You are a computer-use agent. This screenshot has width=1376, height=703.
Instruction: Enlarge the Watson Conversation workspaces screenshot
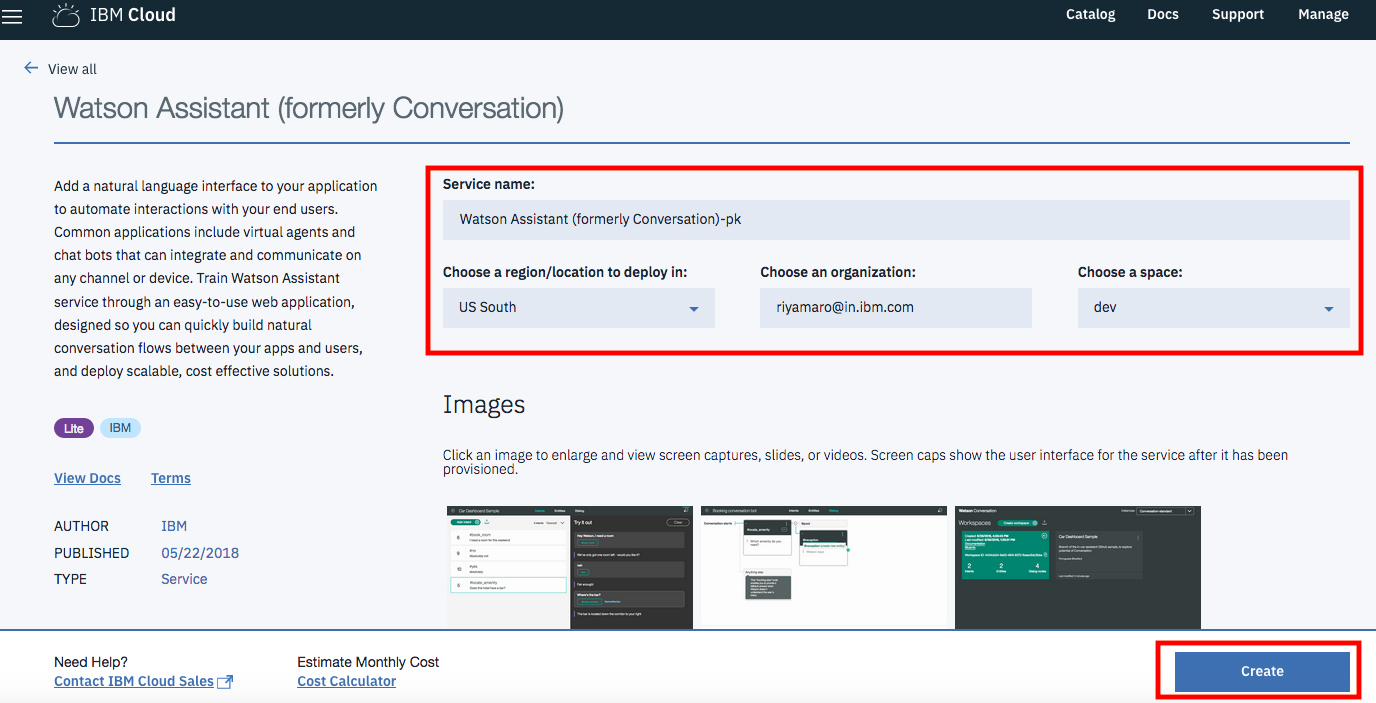(1078, 567)
